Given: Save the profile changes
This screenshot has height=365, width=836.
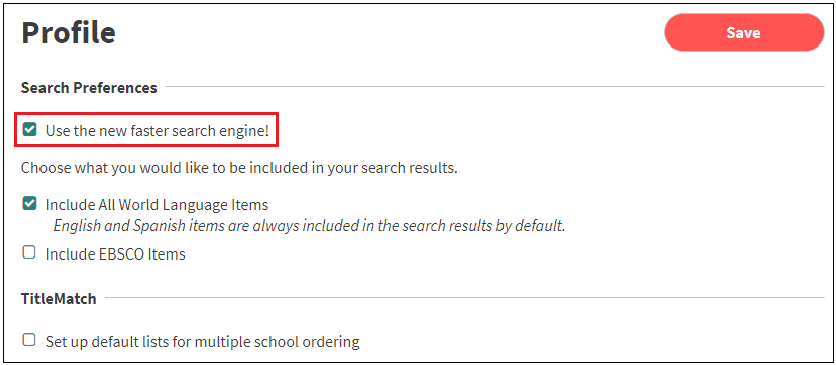Looking at the screenshot, I should (x=744, y=33).
